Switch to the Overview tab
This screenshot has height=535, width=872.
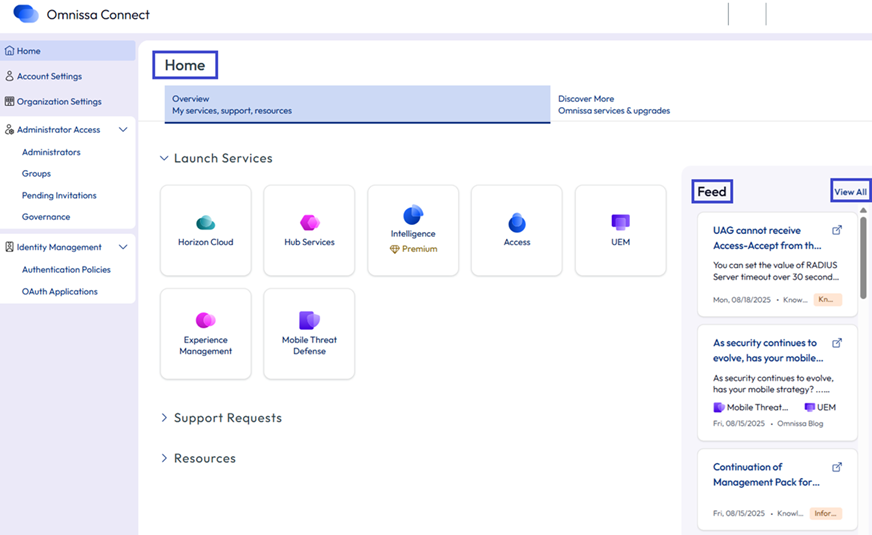pos(358,105)
